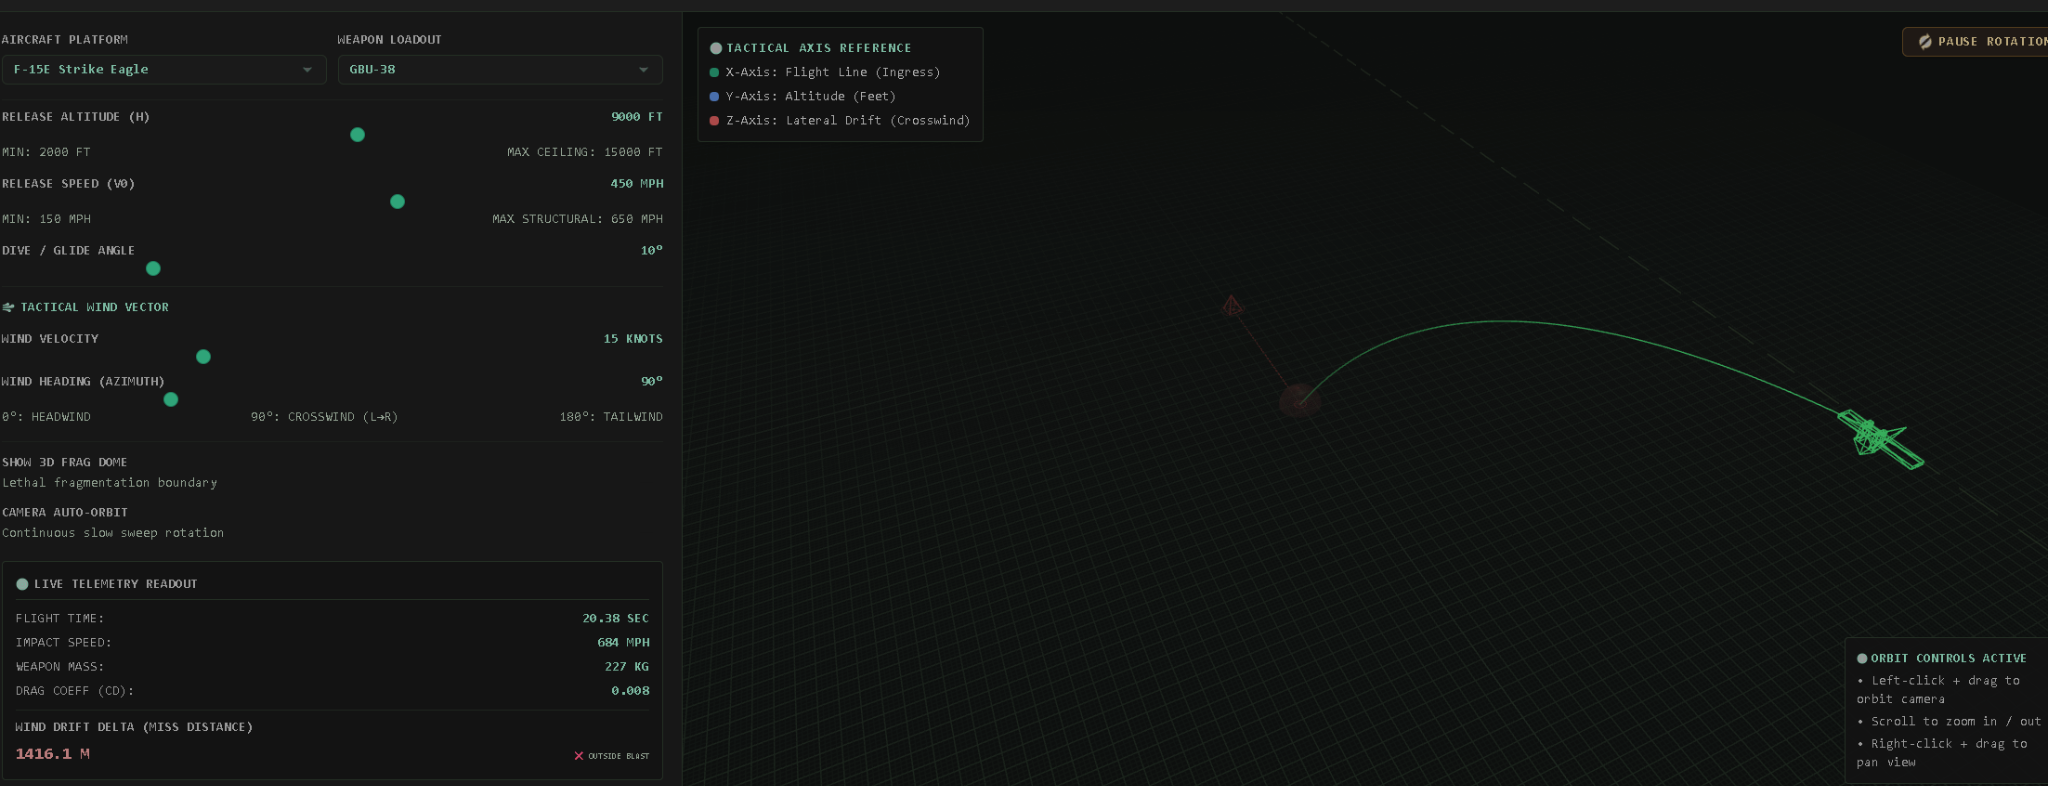Click the 90° wind heading value
The height and width of the screenshot is (786, 2048).
tap(652, 382)
